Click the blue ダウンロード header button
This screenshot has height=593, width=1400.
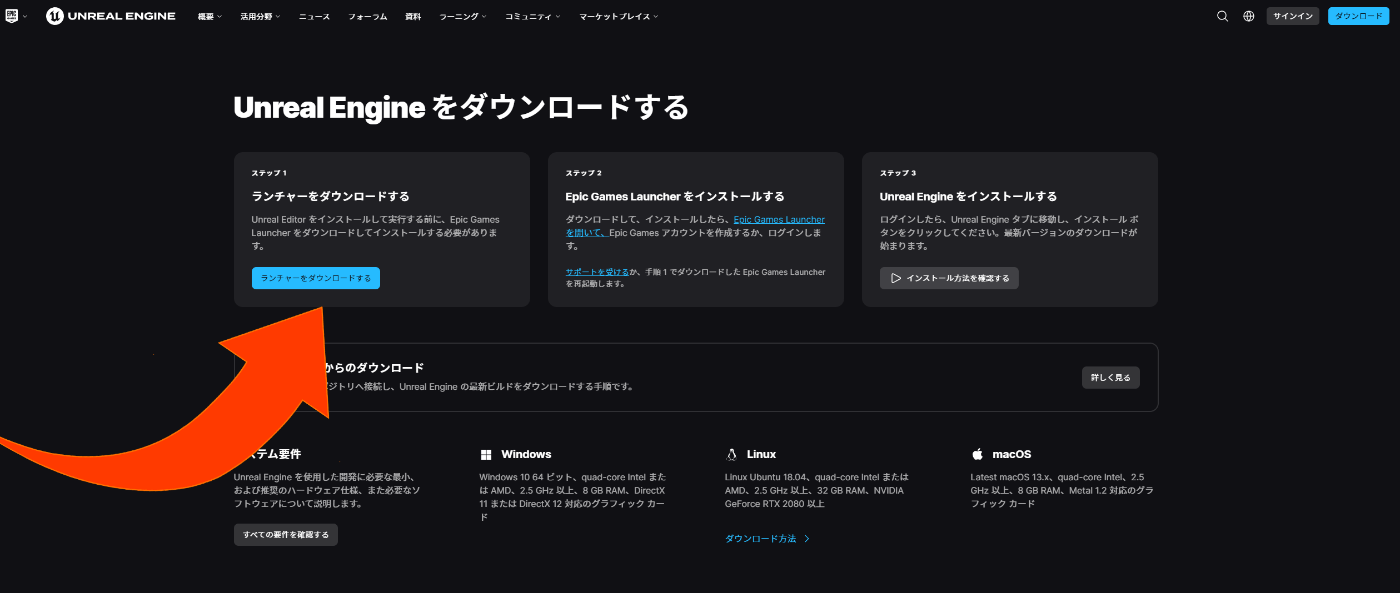point(1358,16)
